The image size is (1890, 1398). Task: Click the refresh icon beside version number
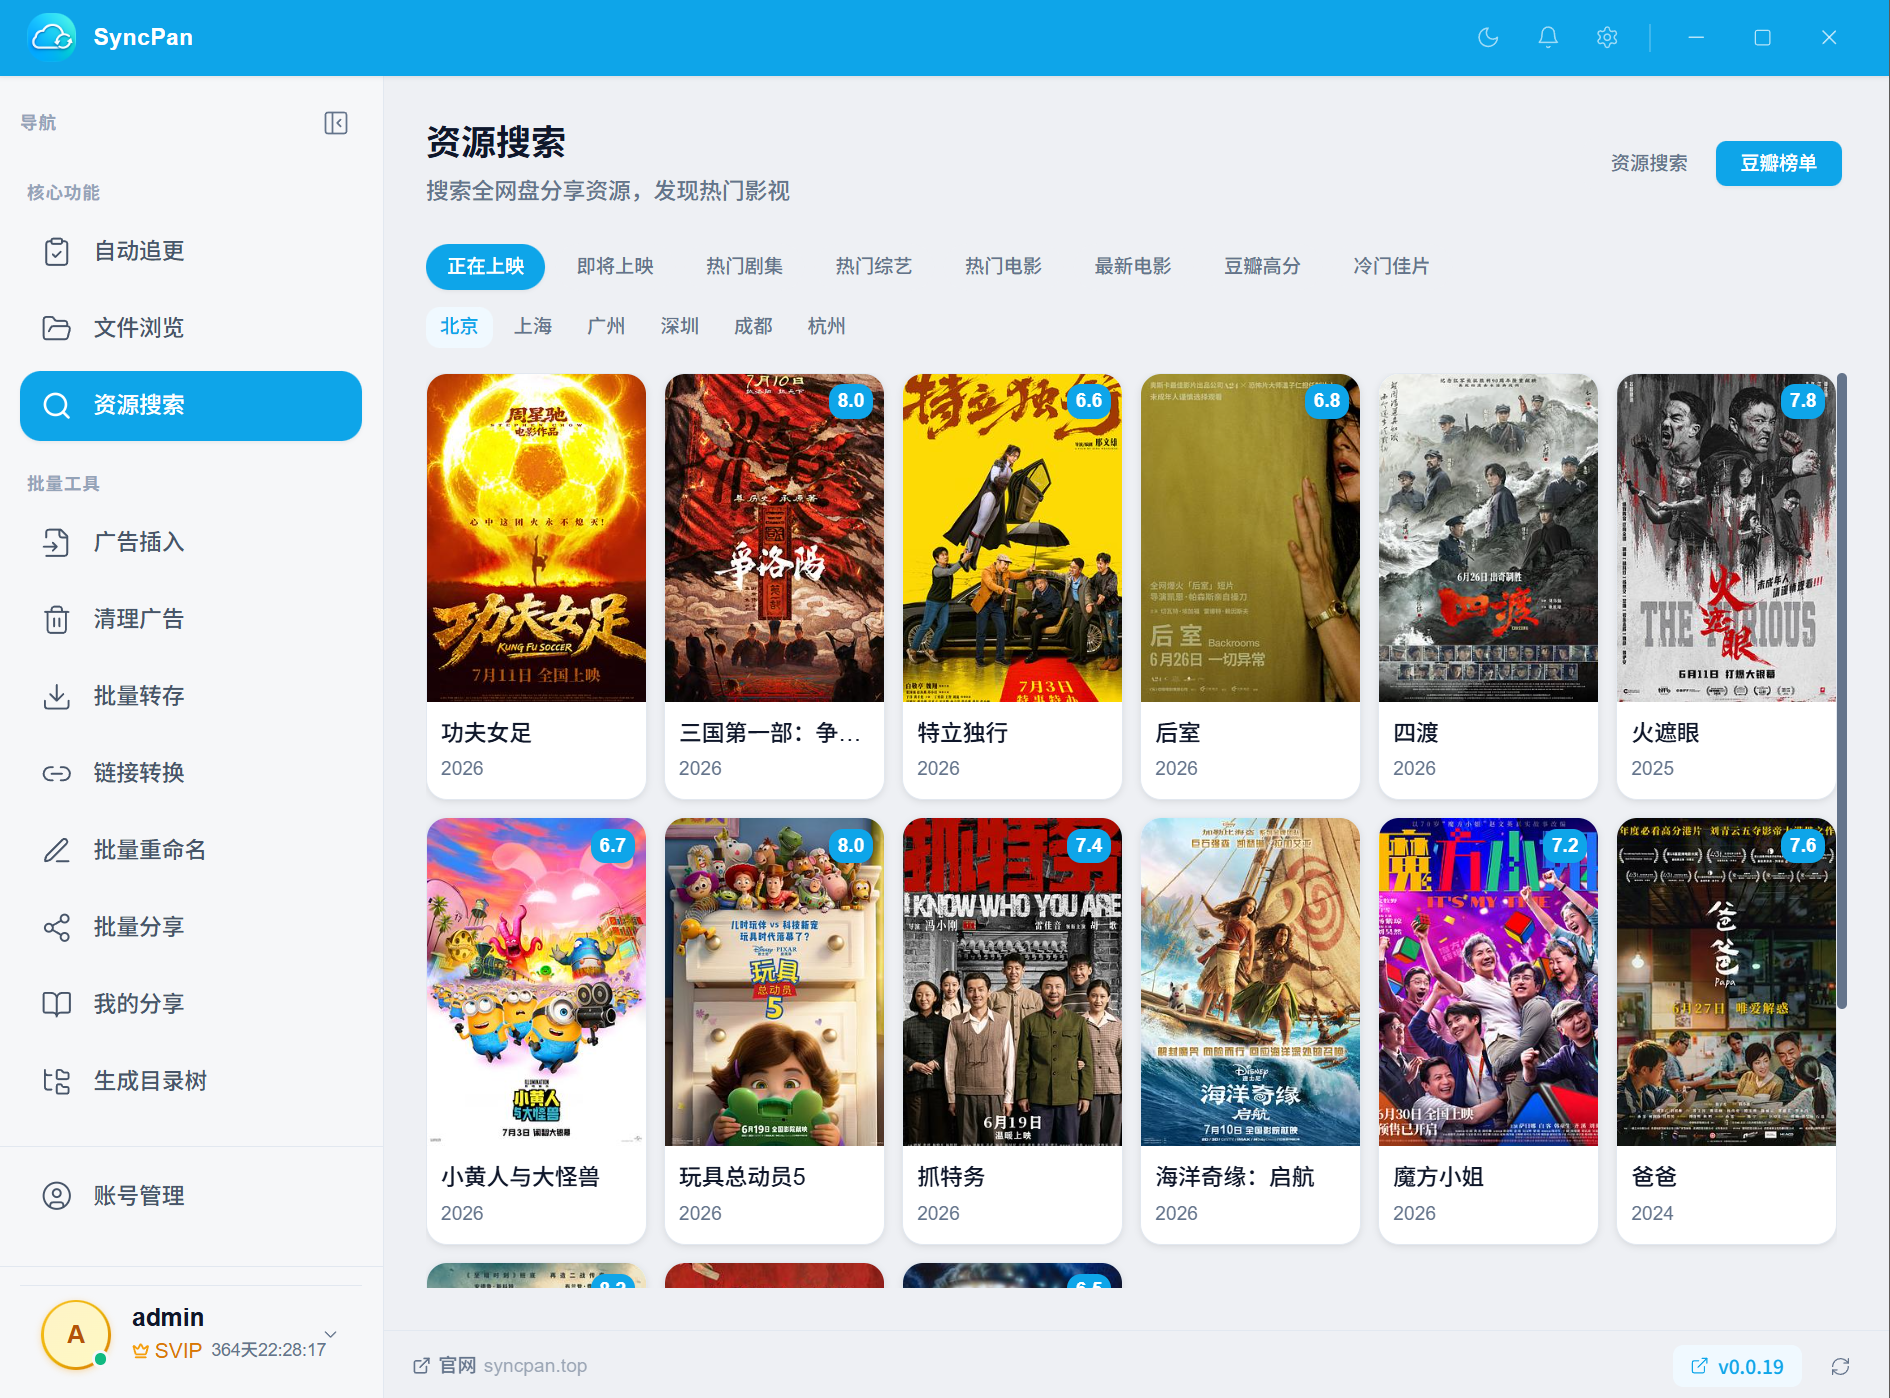tap(1840, 1366)
